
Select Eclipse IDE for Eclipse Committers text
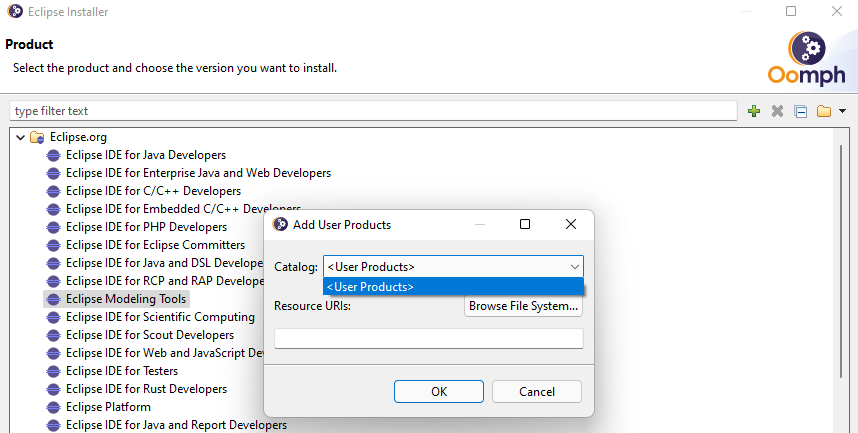click(x=155, y=245)
